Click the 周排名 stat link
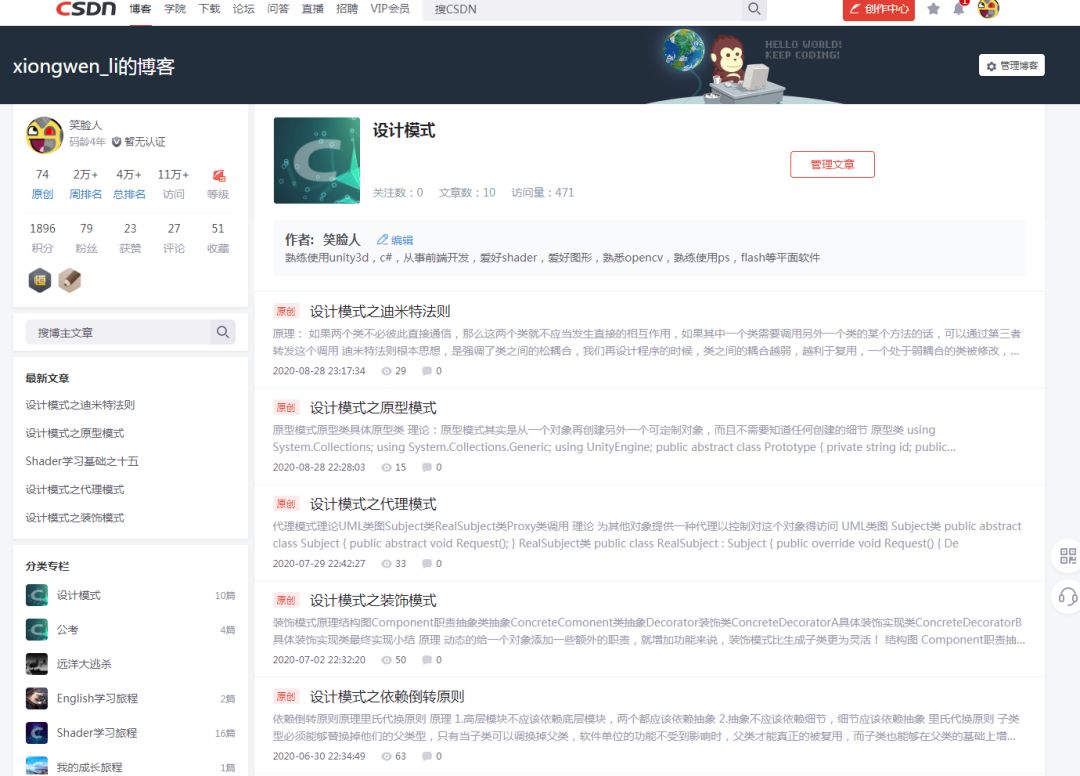Viewport: 1080px width, 776px height. (x=85, y=194)
